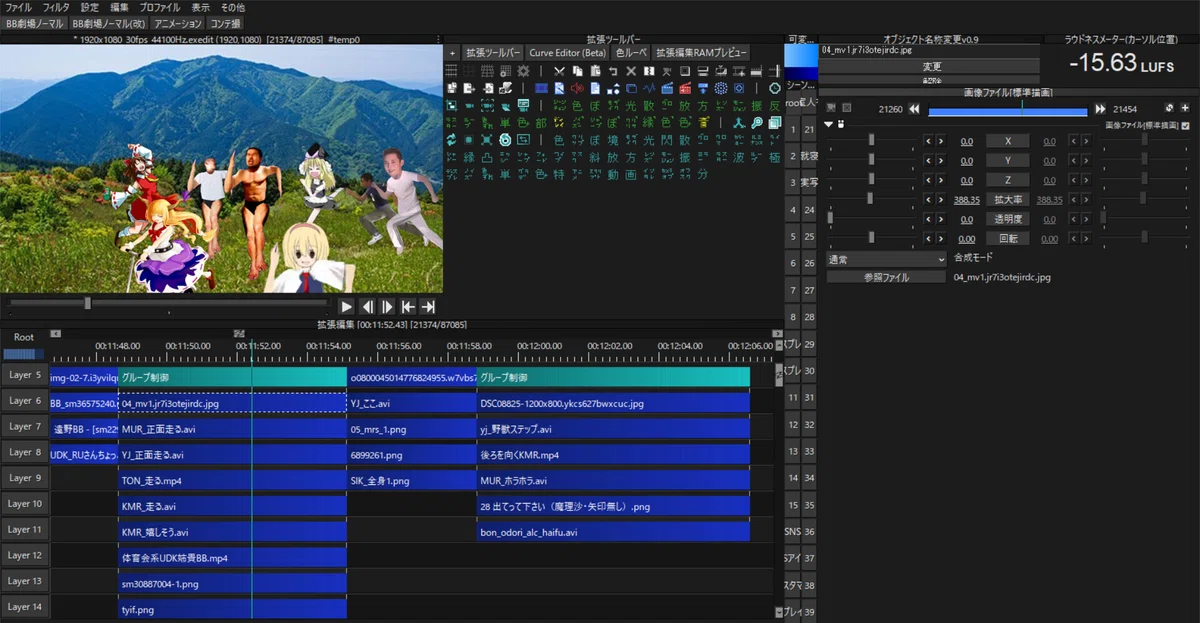The height and width of the screenshot is (623, 1200).
Task: Click the 波 wave effect icon
Action: (739, 157)
